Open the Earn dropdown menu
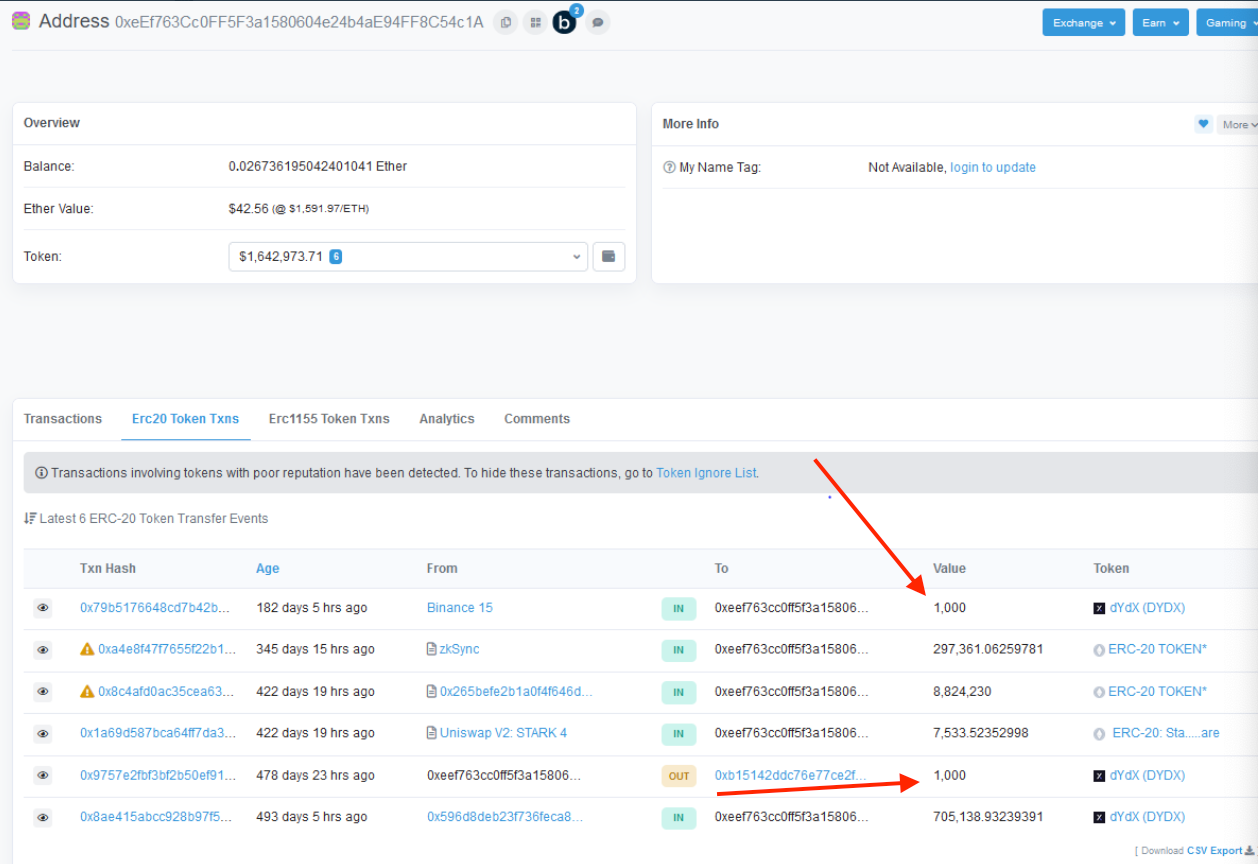This screenshot has width=1258, height=864. tap(1160, 23)
